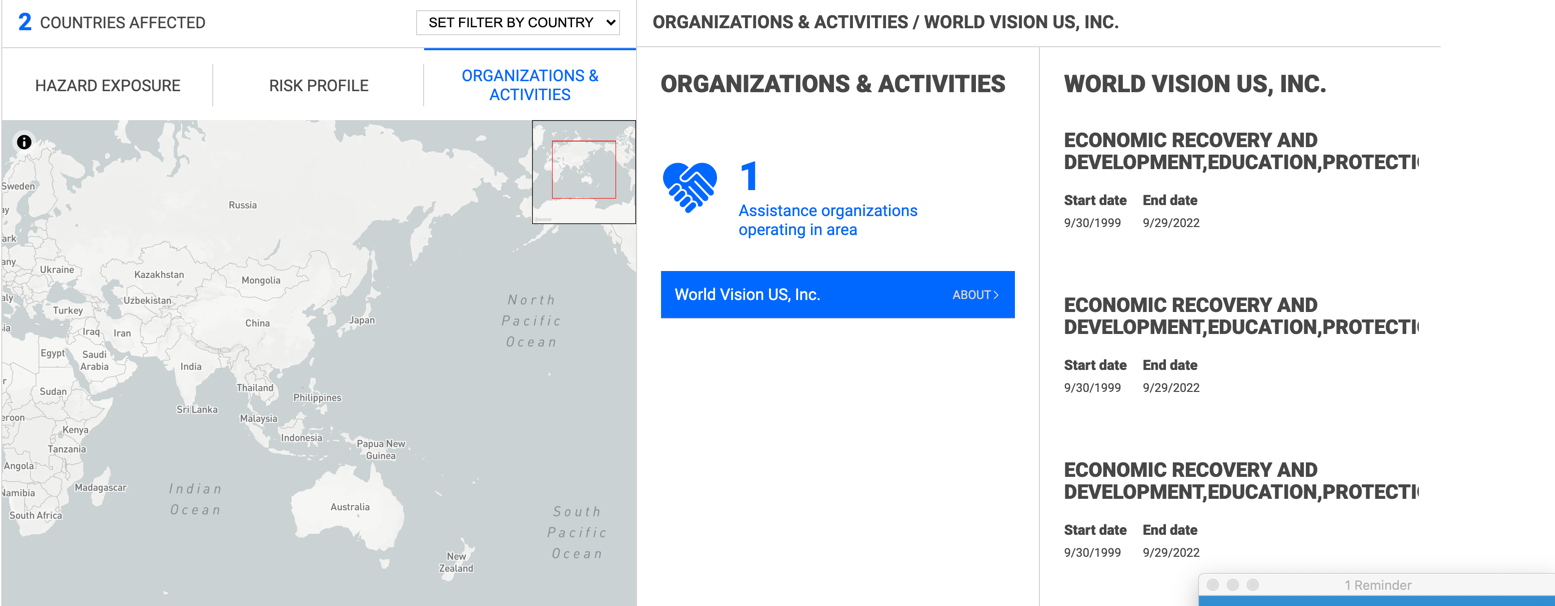Click the New Zealand map label
1555x606 pixels.
point(457,562)
